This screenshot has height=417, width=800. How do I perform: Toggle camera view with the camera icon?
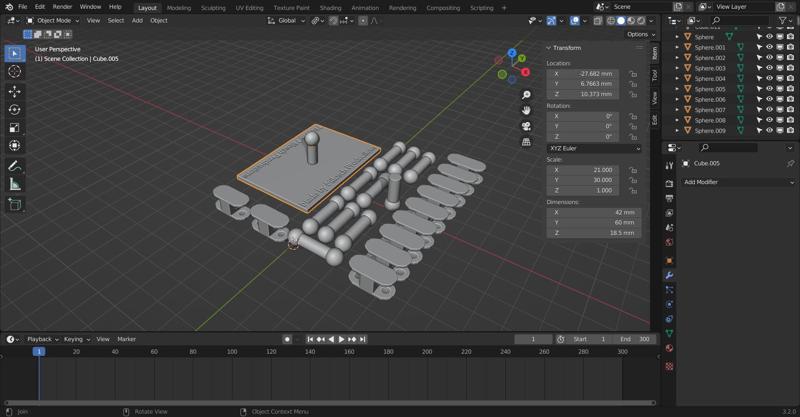[x=526, y=127]
